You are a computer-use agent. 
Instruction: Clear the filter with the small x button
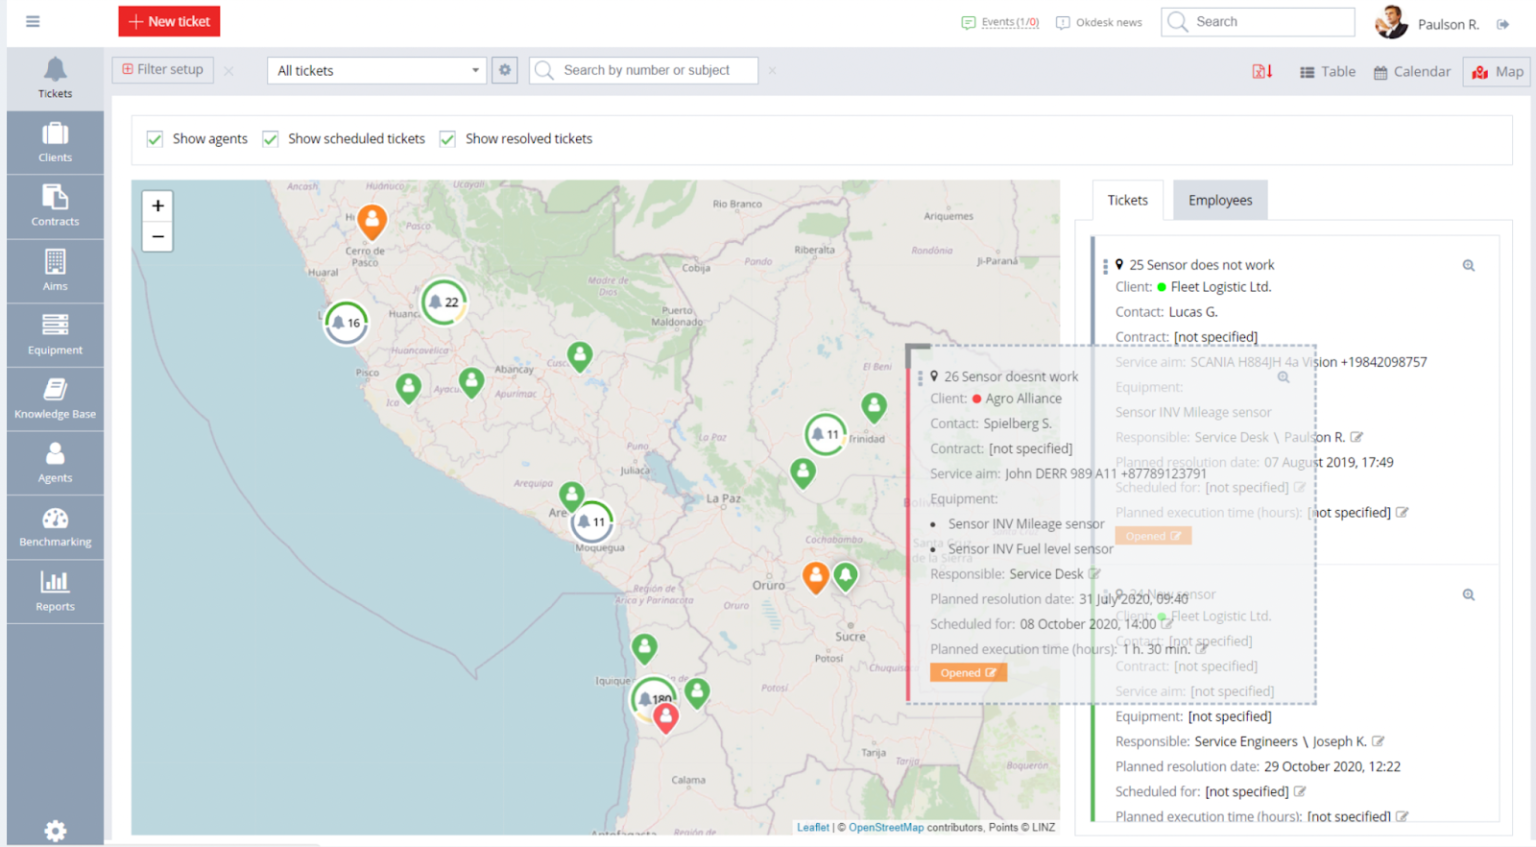pos(228,71)
